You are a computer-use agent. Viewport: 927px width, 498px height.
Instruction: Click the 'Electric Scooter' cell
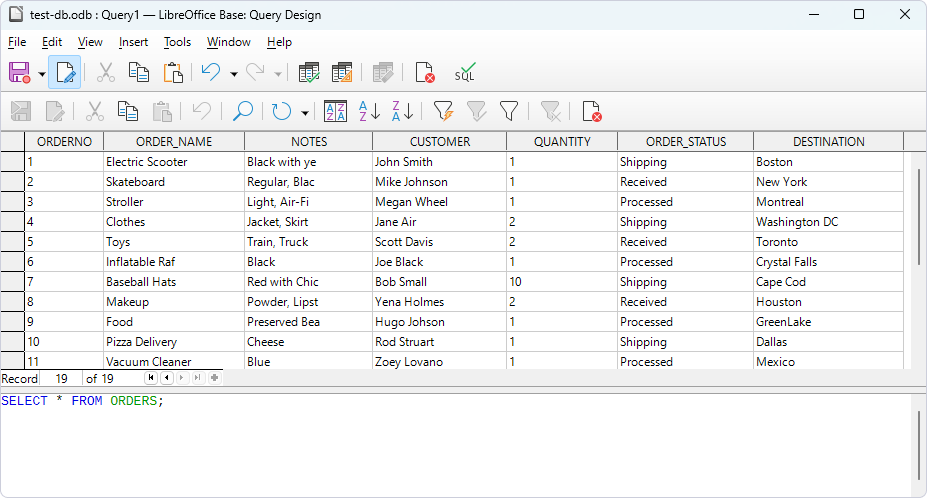[x=174, y=162]
